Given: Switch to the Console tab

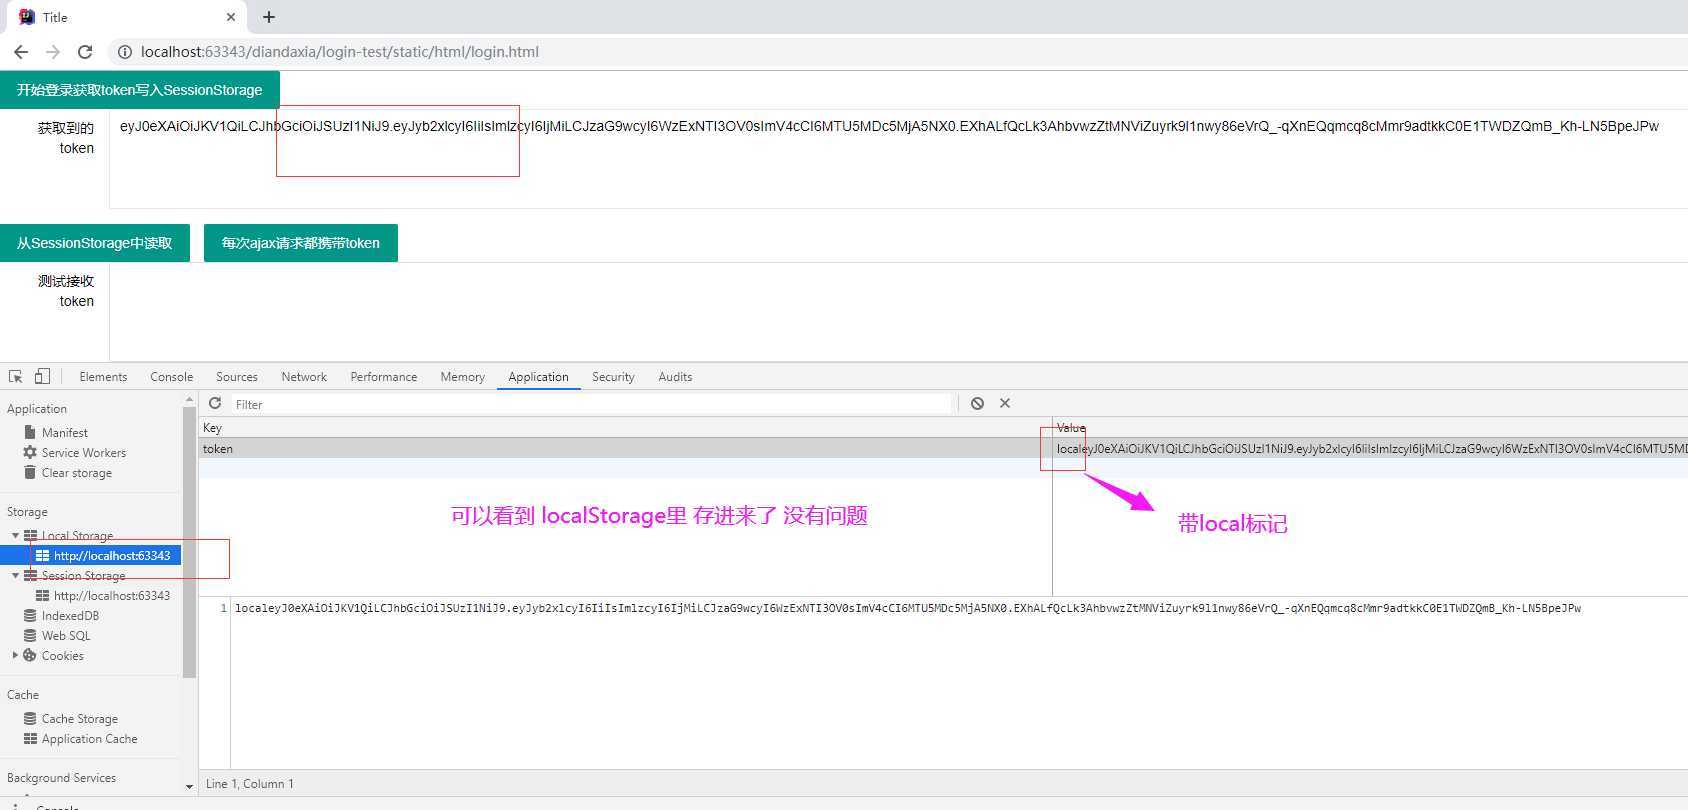Looking at the screenshot, I should click(x=171, y=377).
